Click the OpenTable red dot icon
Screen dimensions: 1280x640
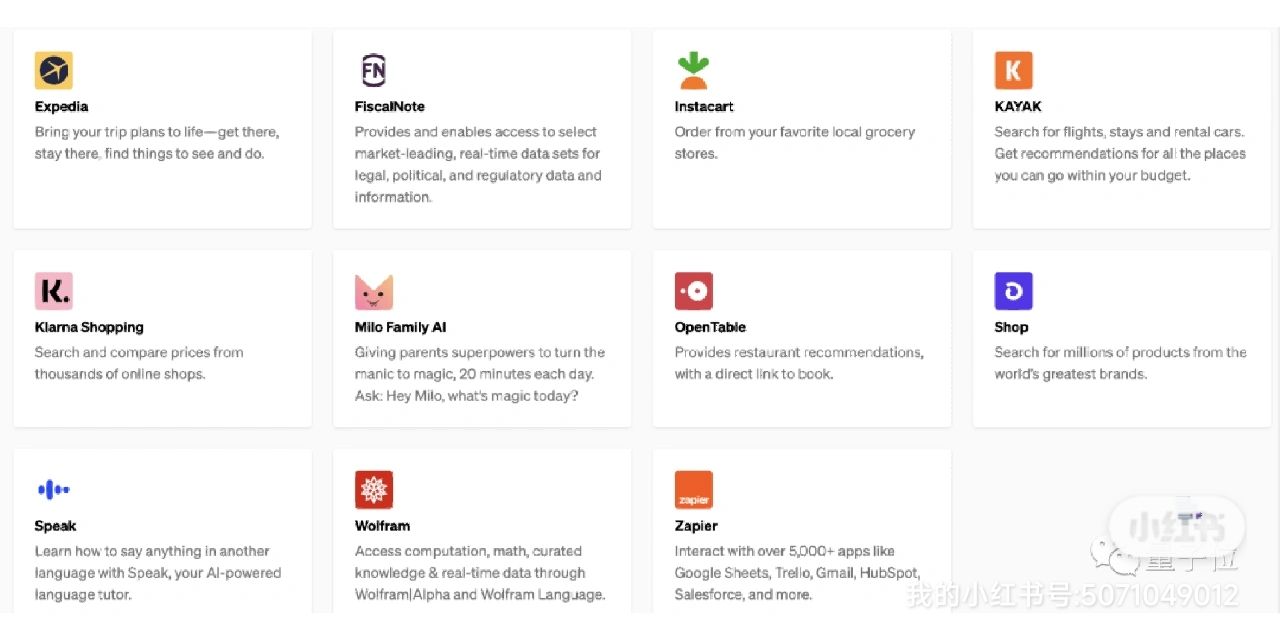point(693,291)
